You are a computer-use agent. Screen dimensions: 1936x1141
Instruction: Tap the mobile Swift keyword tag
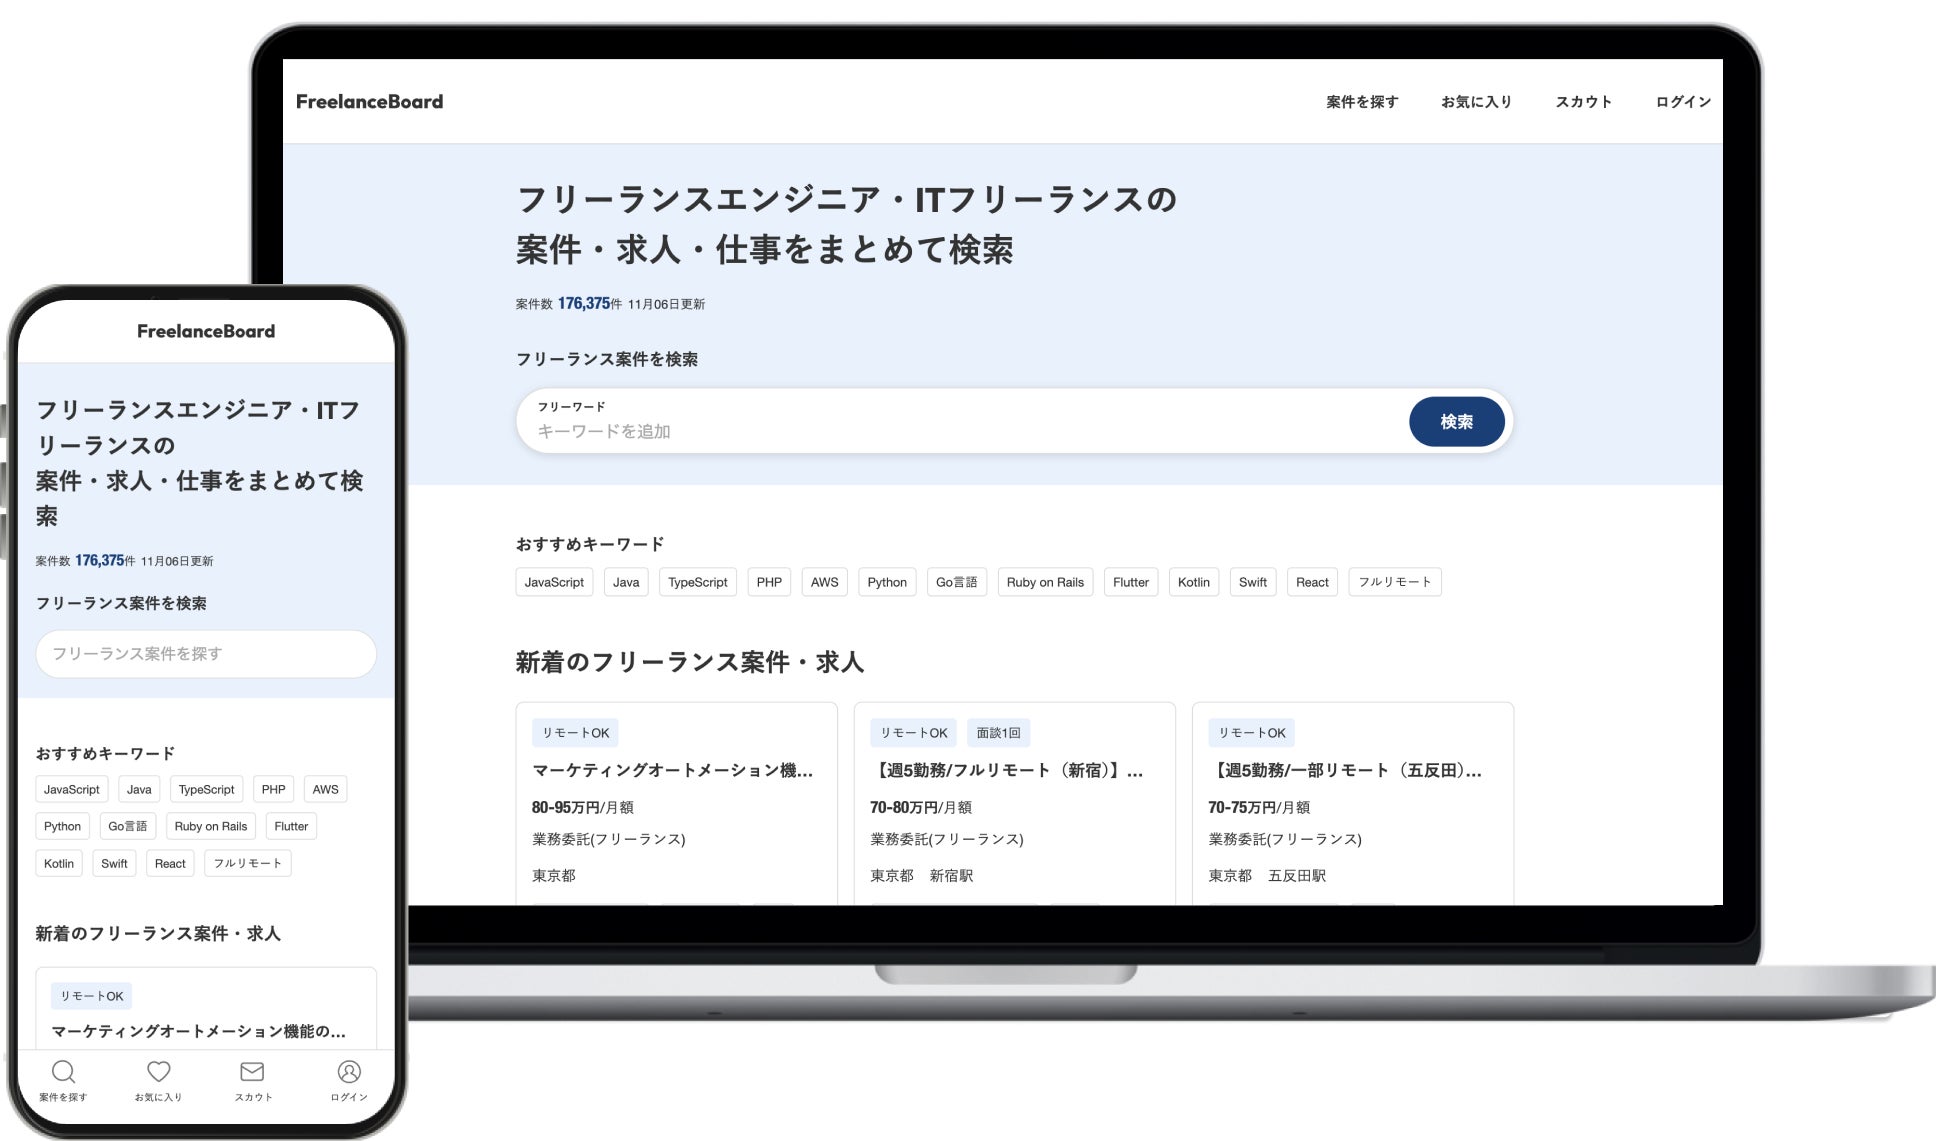click(114, 863)
